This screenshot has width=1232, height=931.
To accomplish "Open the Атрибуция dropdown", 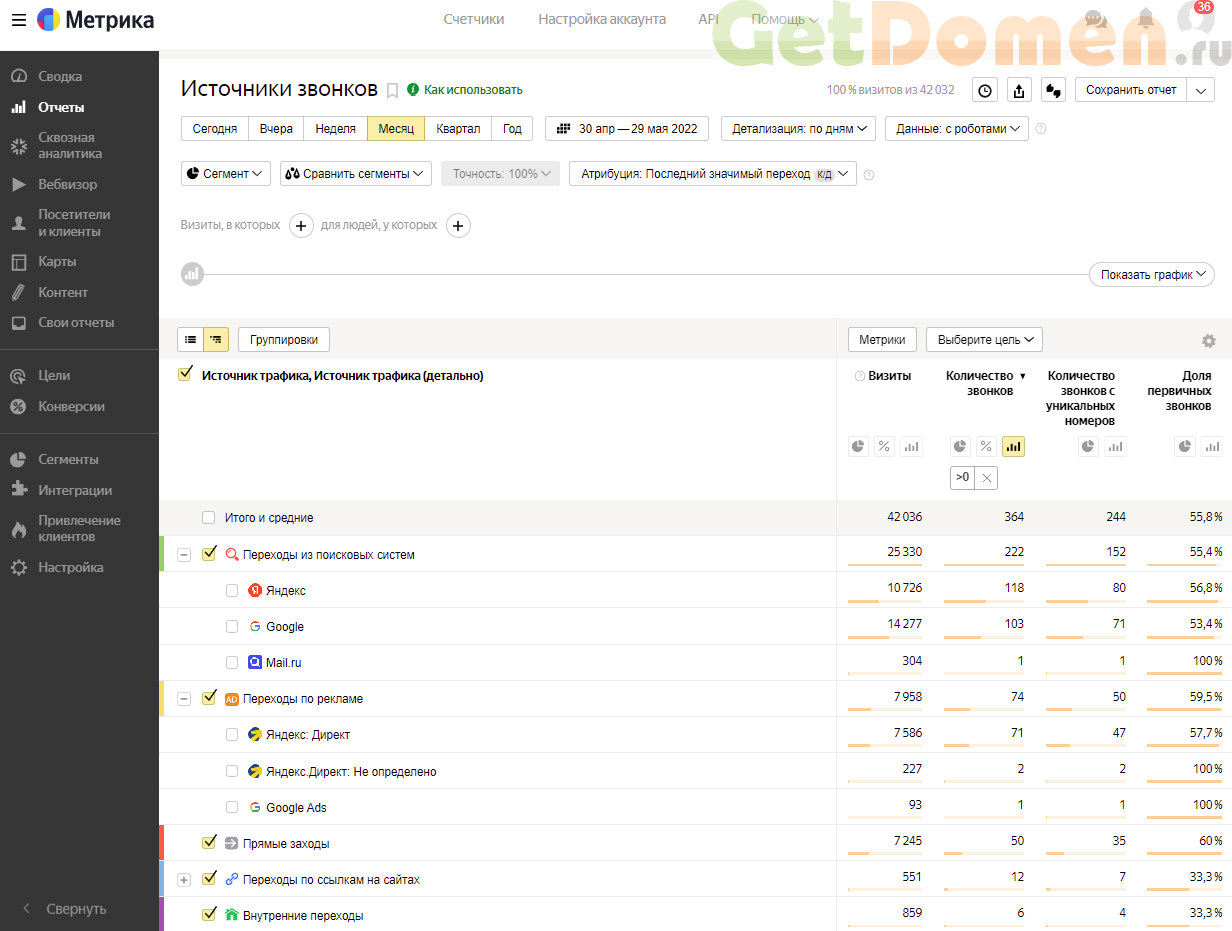I will [713, 173].
